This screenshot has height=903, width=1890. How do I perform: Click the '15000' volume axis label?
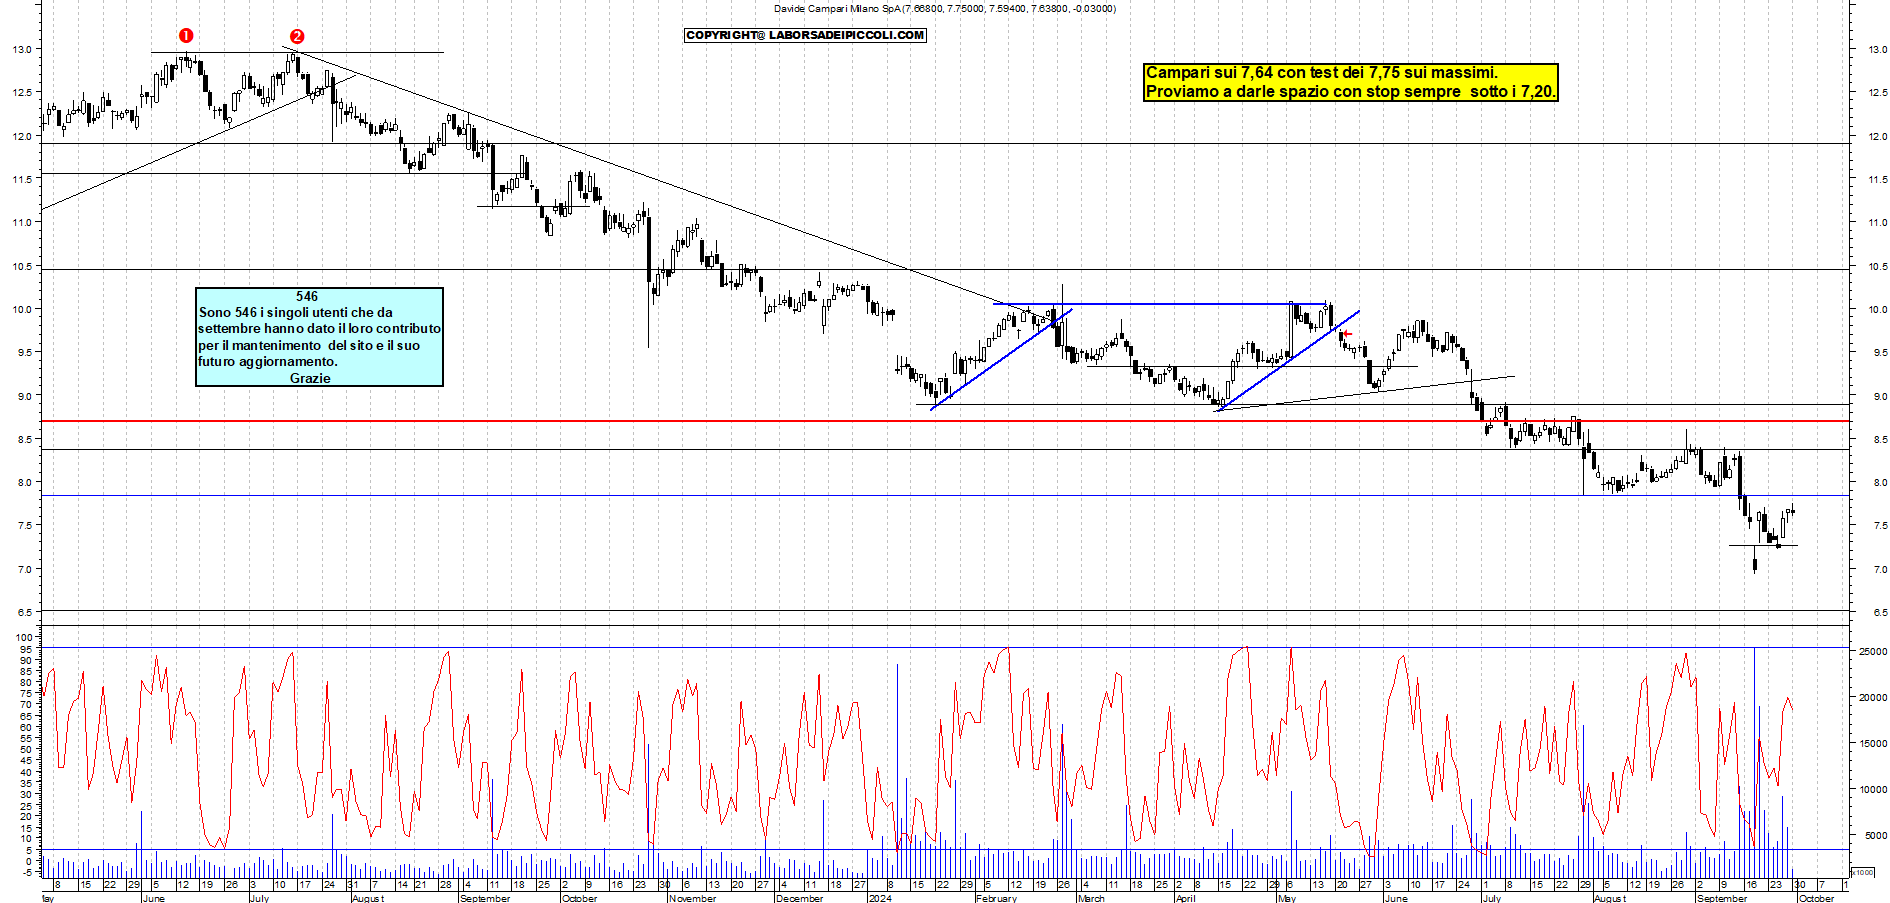[x=1873, y=743]
